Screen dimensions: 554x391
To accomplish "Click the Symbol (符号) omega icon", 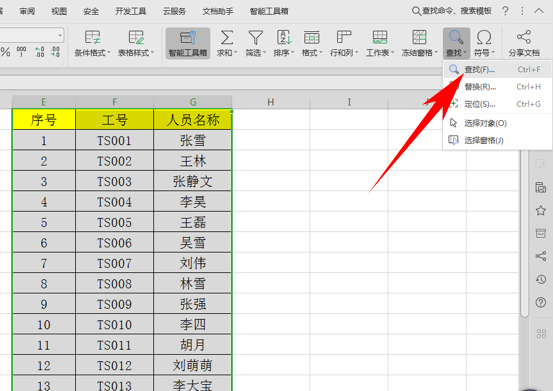I will coord(484,37).
